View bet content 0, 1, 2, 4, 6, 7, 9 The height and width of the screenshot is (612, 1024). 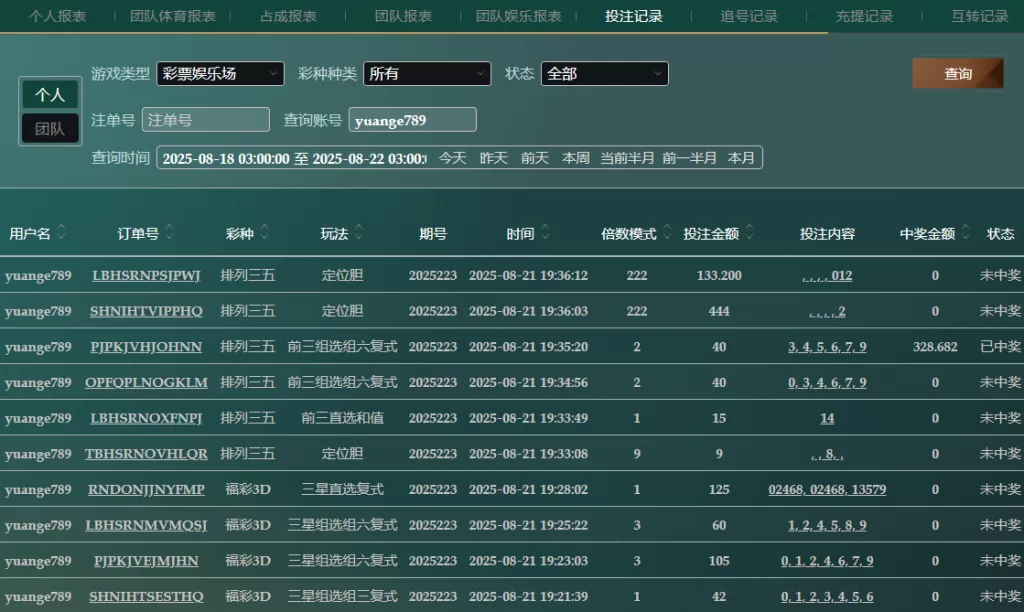tap(827, 561)
